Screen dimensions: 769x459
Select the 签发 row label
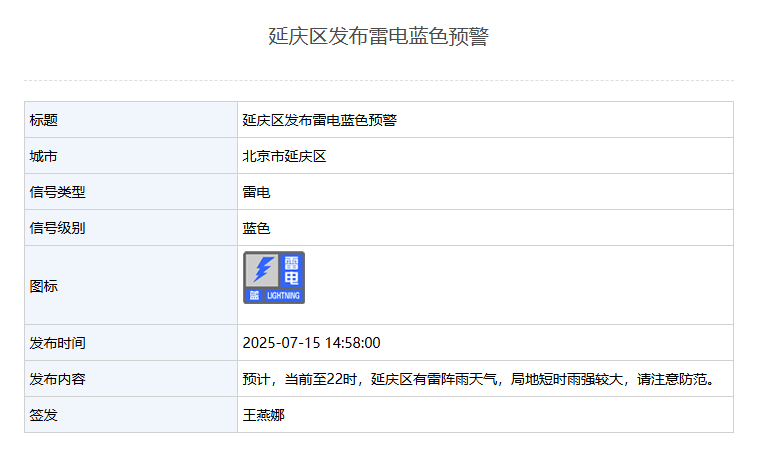point(44,415)
